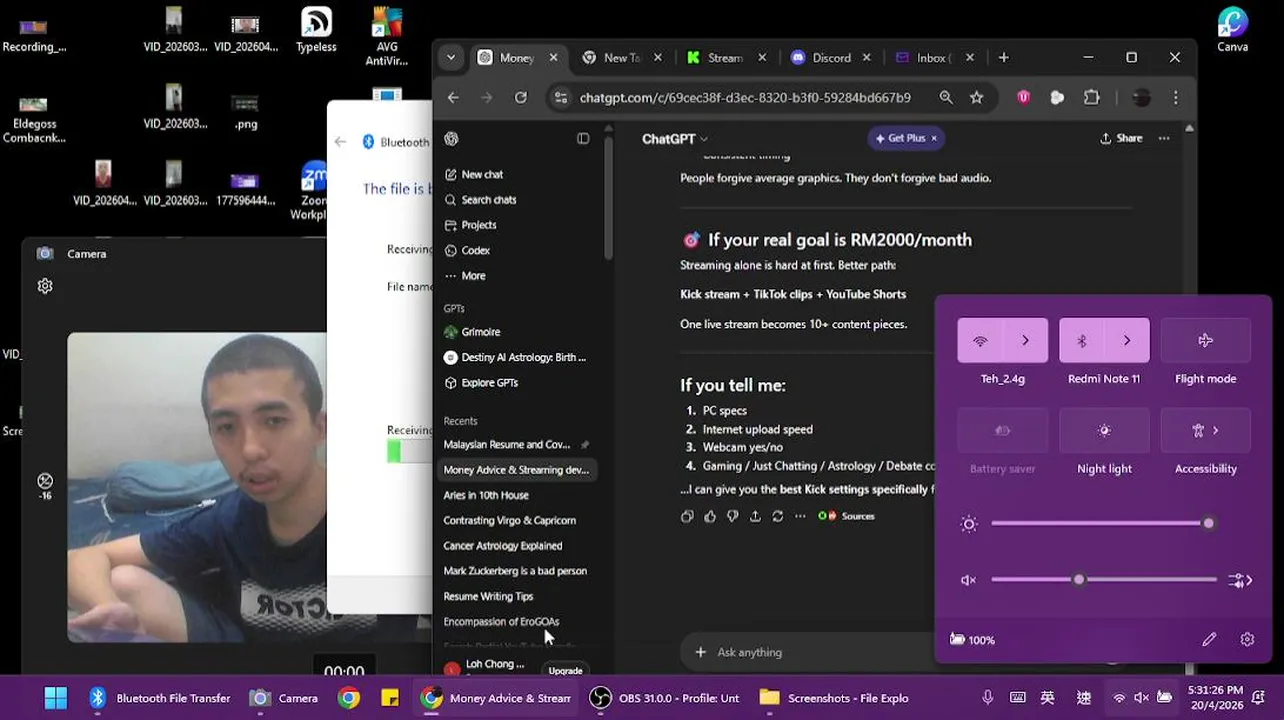Switch to the Discord browser tab
The image size is (1284, 720).
(x=831, y=58)
